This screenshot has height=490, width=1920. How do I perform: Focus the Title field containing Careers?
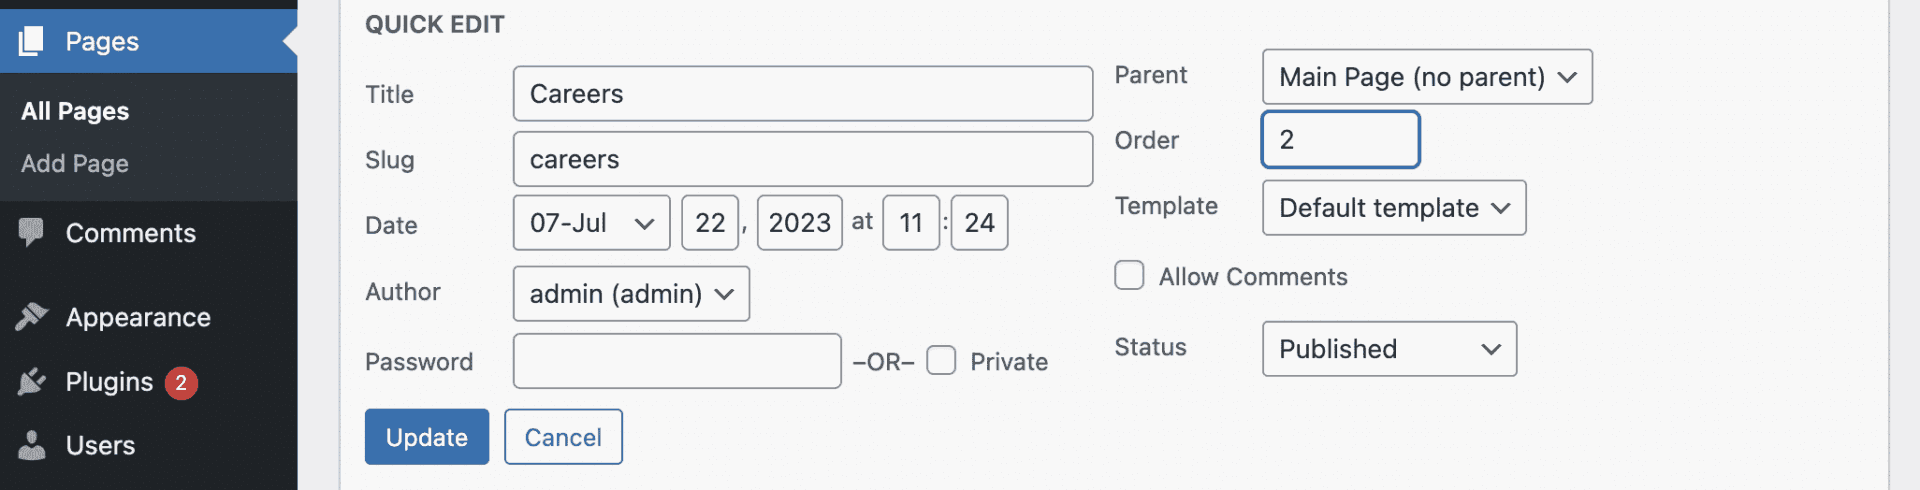click(802, 94)
